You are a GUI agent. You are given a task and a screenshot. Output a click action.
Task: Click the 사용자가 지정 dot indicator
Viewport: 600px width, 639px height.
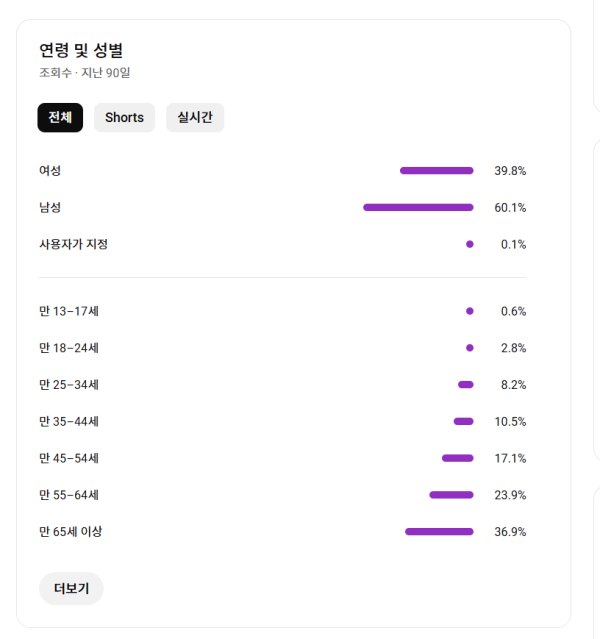point(469,244)
